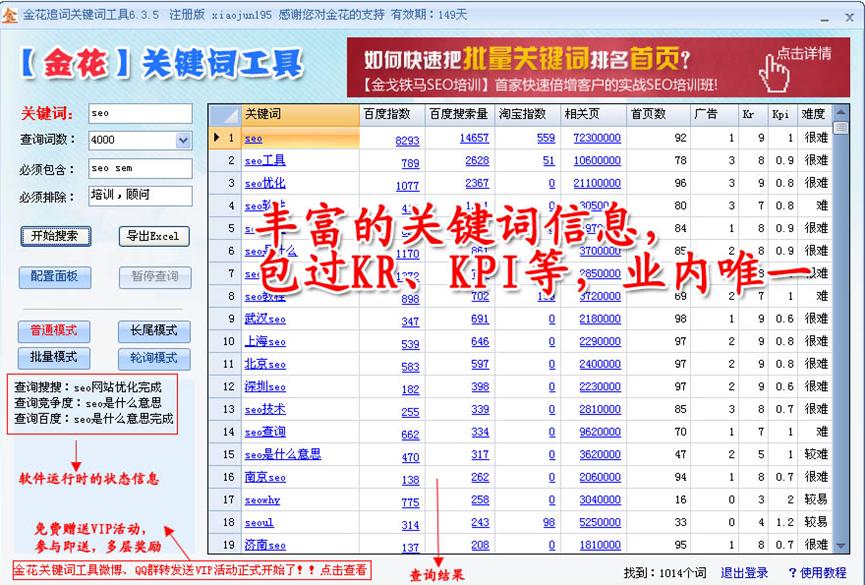The height and width of the screenshot is (585, 865).
Task: Switch to 轮询模式
Action: tap(154, 358)
